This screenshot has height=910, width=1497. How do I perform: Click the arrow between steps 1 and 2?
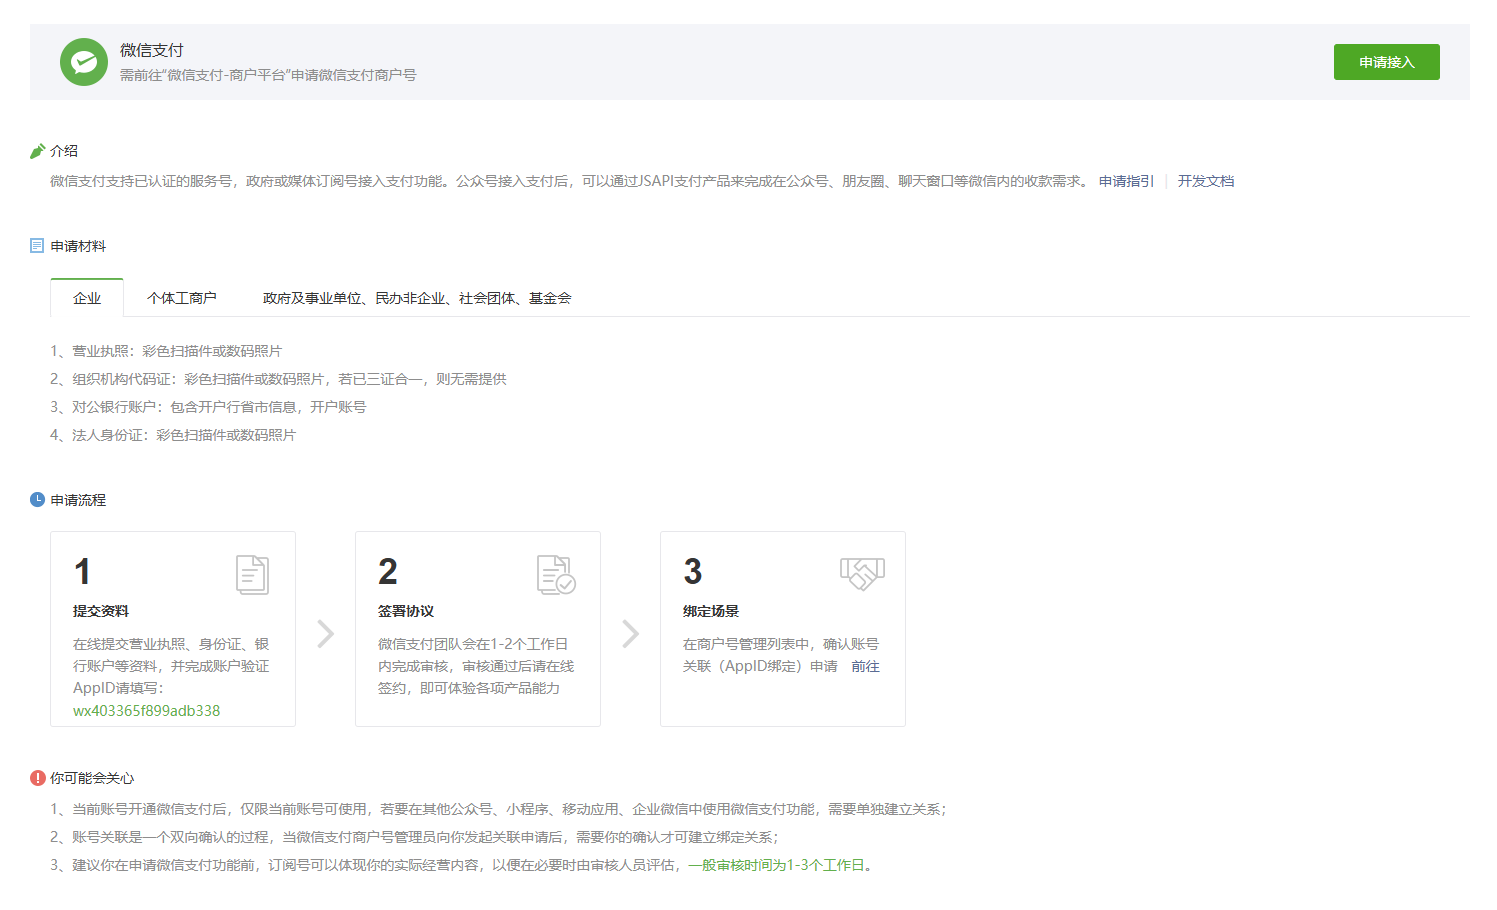(325, 634)
